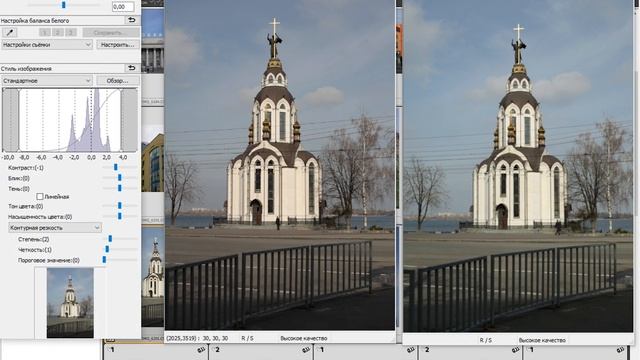Click the Четкость slider handle
Image resolution: width=640 pixels, height=360 pixels.
(107, 249)
